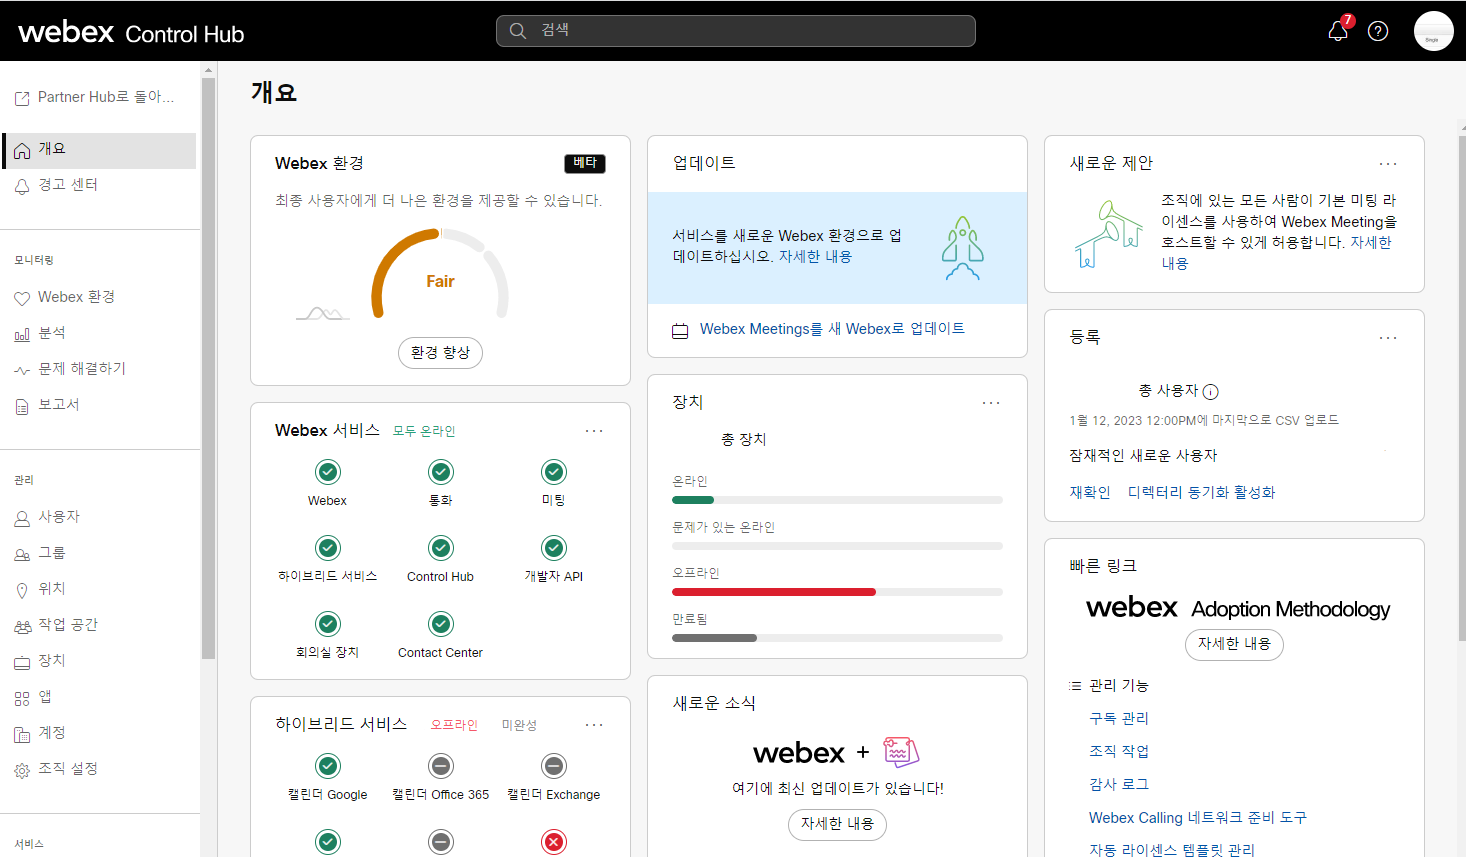Click the info icon next to 총 사용자

pos(1211,392)
